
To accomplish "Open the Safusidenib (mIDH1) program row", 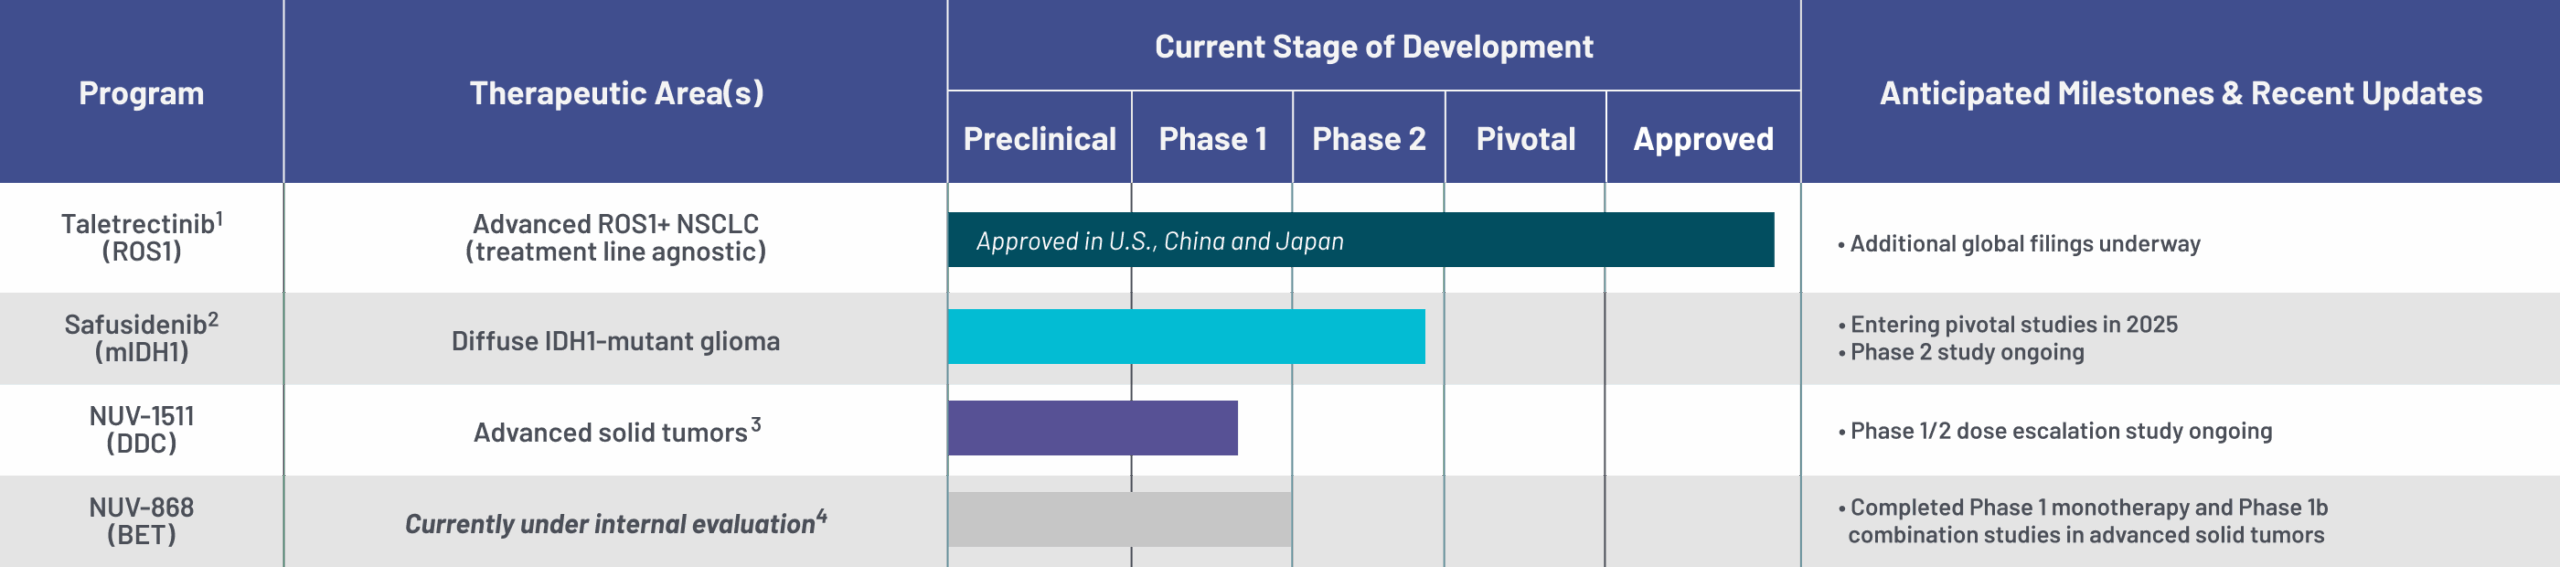I will (x=141, y=338).
